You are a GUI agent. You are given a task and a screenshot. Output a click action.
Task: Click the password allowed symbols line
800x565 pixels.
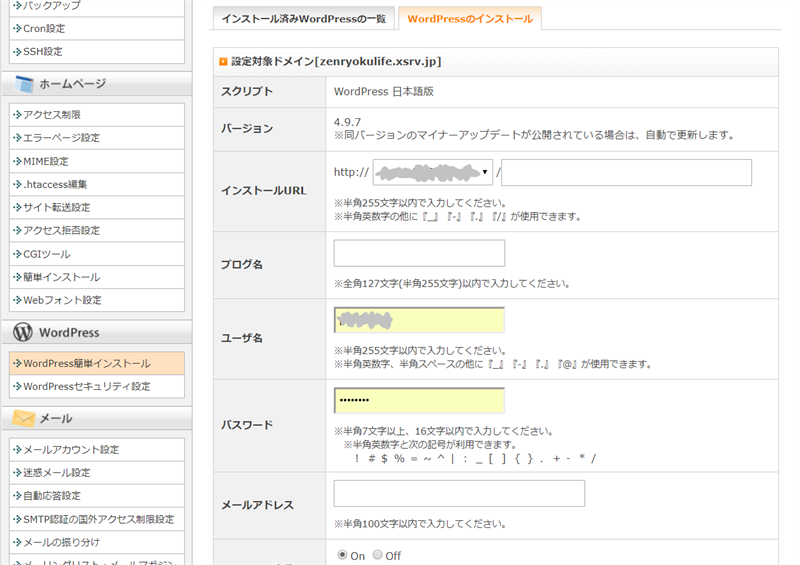[x=475, y=458]
